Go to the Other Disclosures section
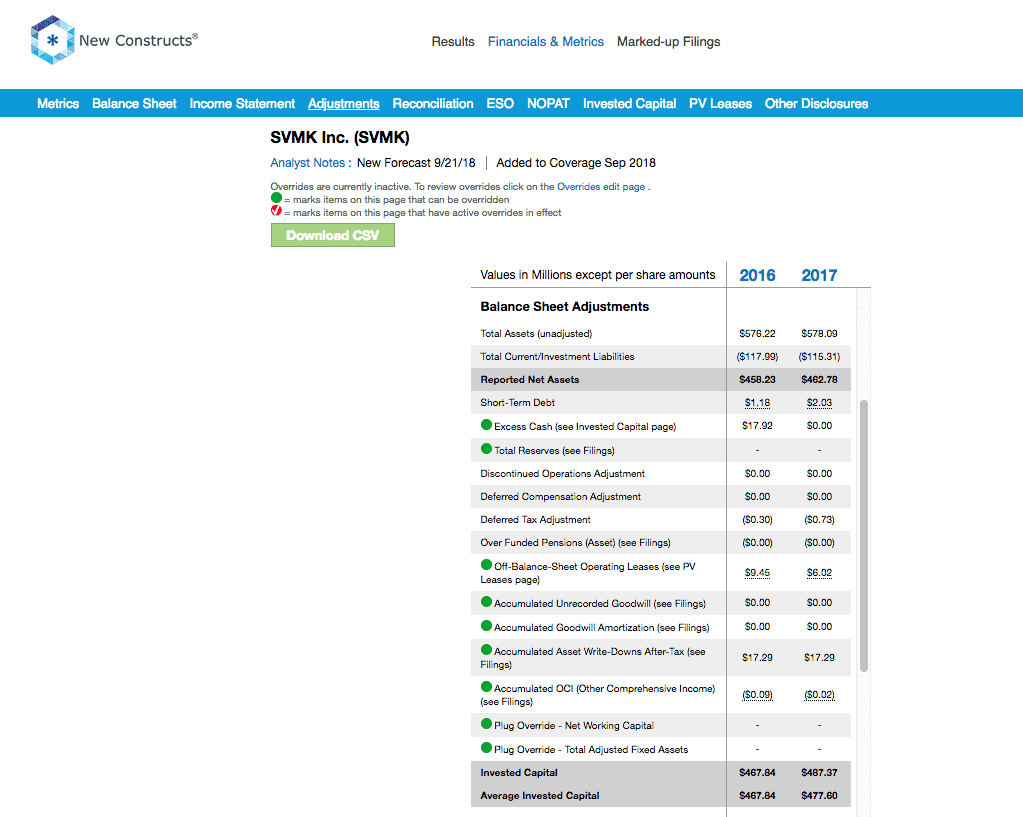1023x817 pixels. click(816, 104)
